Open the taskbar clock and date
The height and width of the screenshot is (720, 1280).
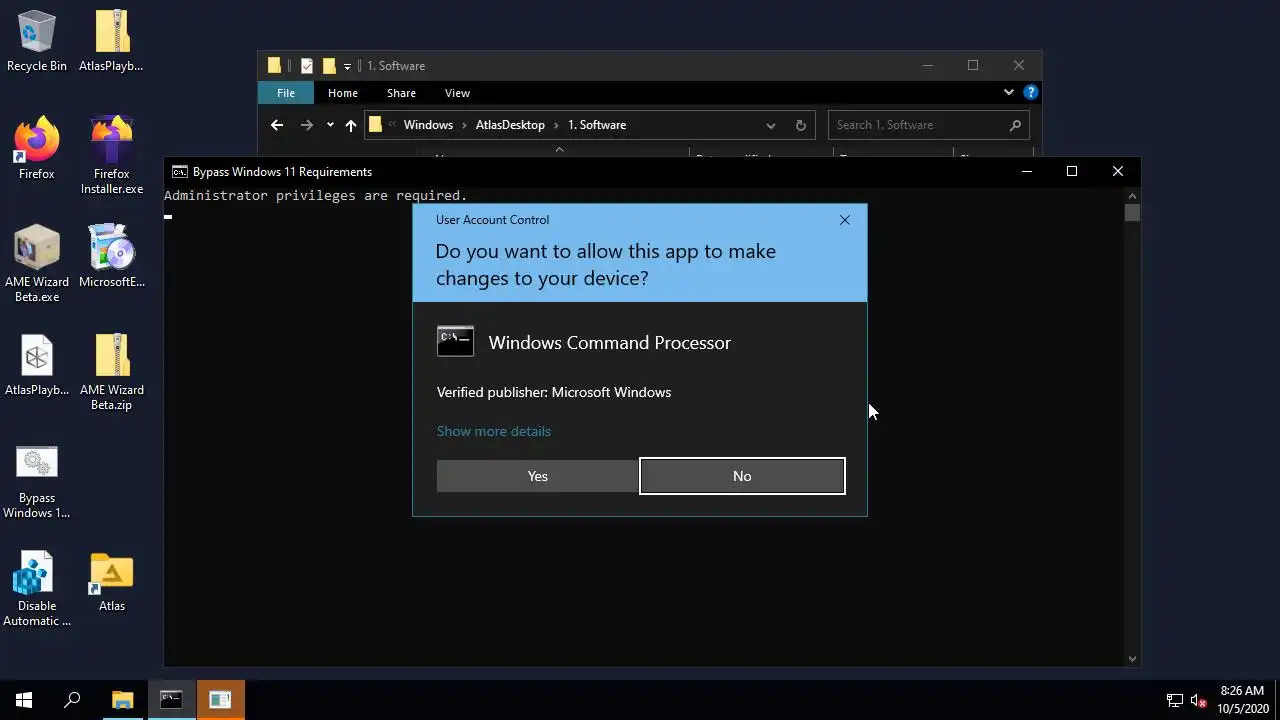click(1242, 700)
